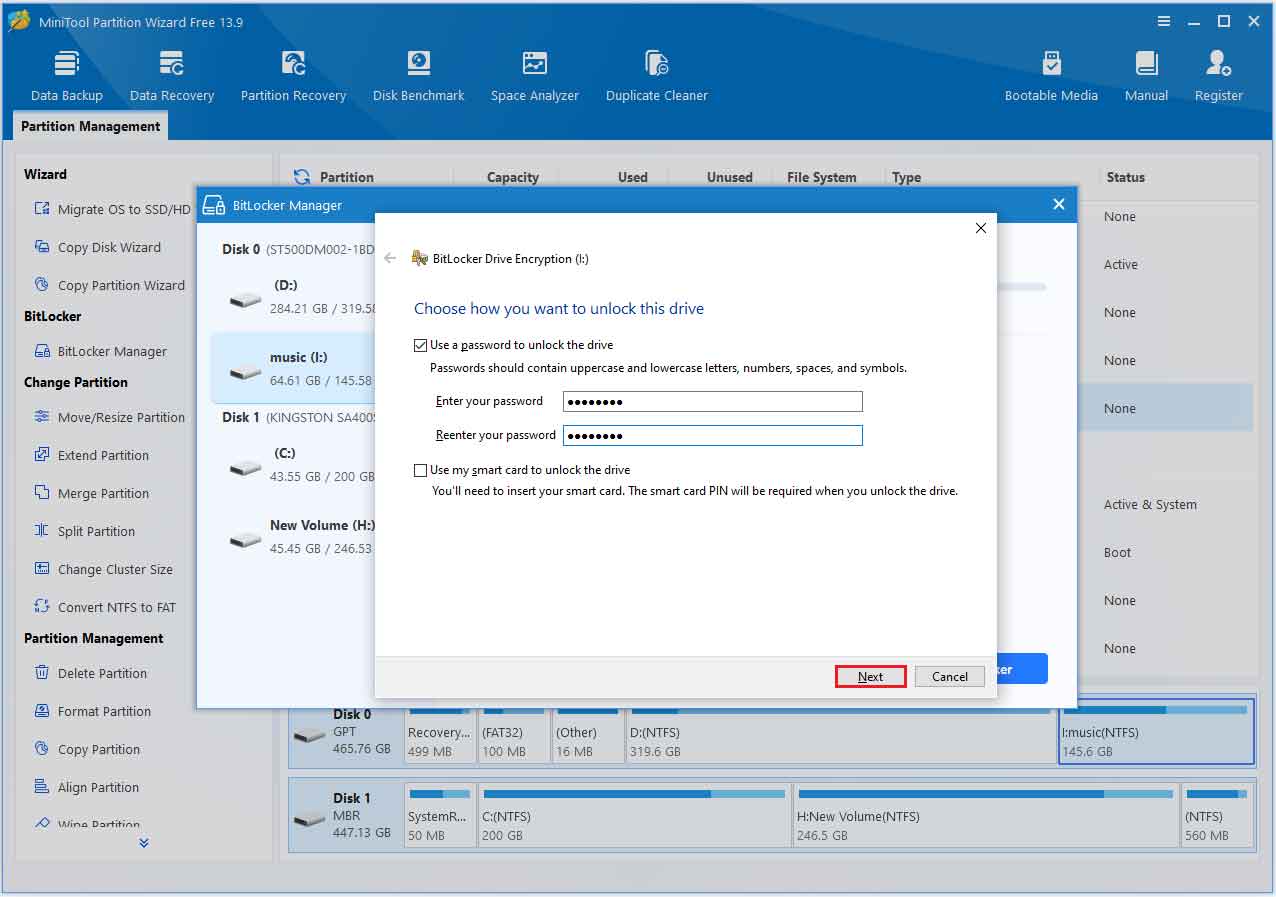Screen dimensions: 1276x897
Task: Sort by Used column header
Action: [633, 177]
